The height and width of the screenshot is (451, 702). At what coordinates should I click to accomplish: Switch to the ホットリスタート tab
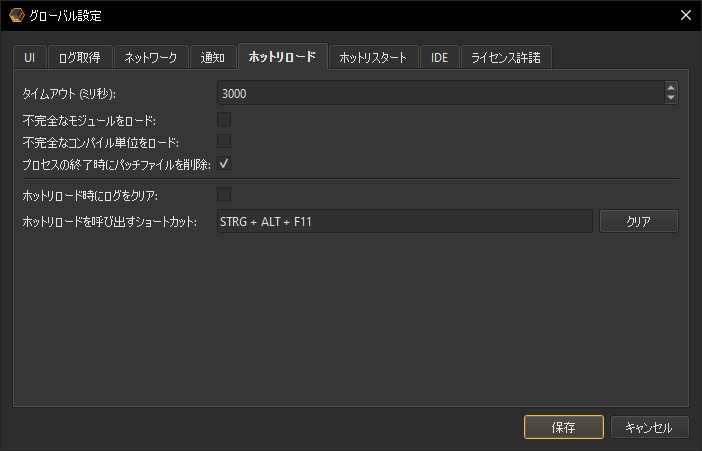[373, 57]
